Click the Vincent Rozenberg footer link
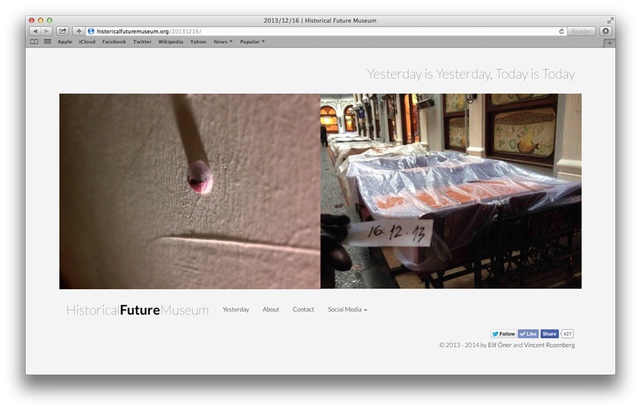Viewport: 640px width, 410px height. click(x=550, y=345)
